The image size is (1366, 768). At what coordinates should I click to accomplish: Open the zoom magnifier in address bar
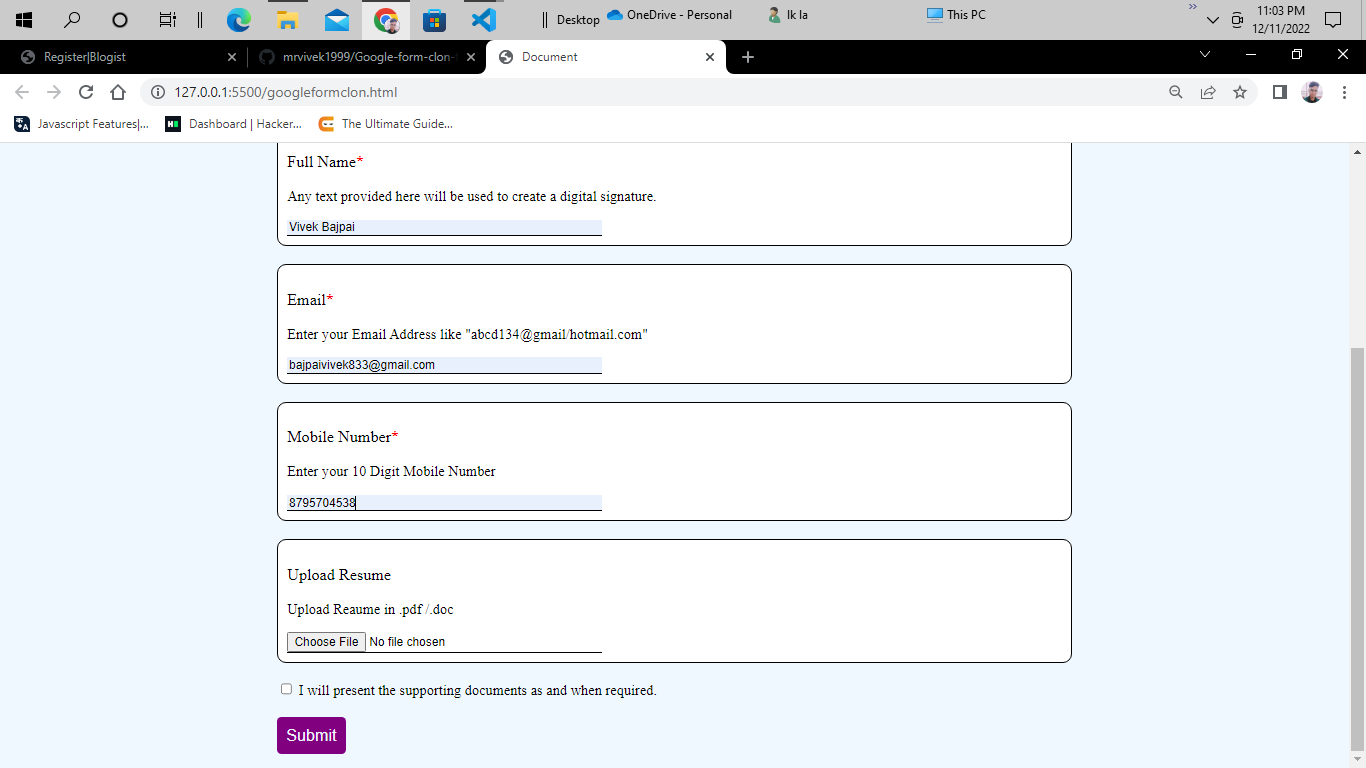[1175, 92]
